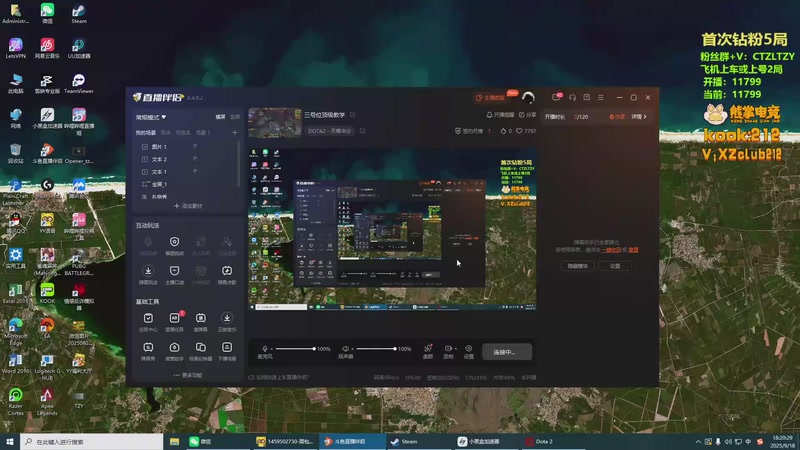Click the 设置 button in right panel
The image size is (800, 450).
tap(615, 266)
